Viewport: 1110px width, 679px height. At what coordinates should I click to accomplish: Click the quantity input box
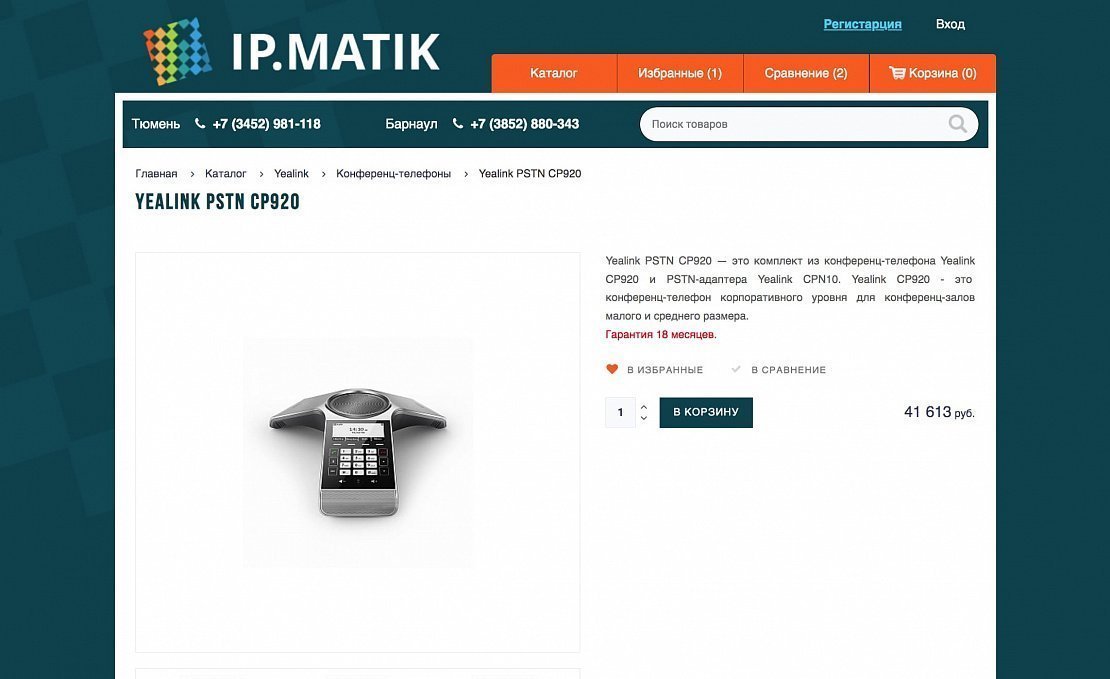[x=620, y=412]
